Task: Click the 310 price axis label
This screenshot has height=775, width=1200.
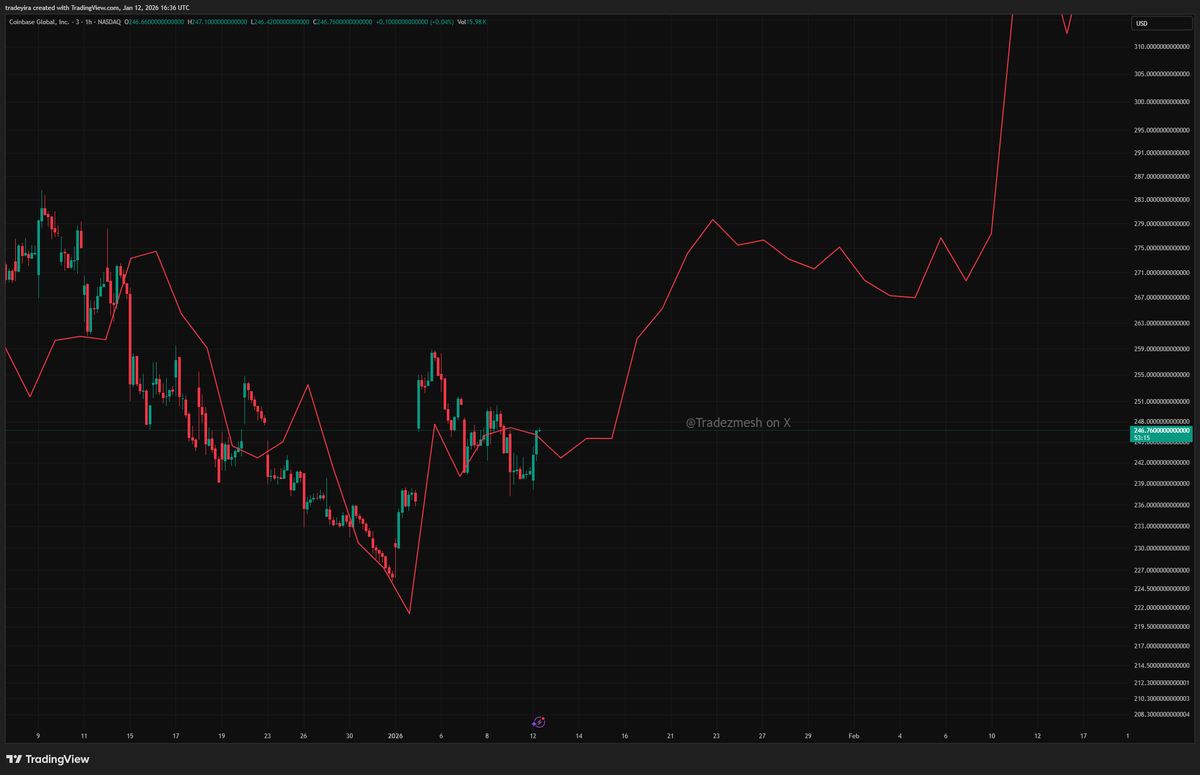Action: tap(1161, 47)
